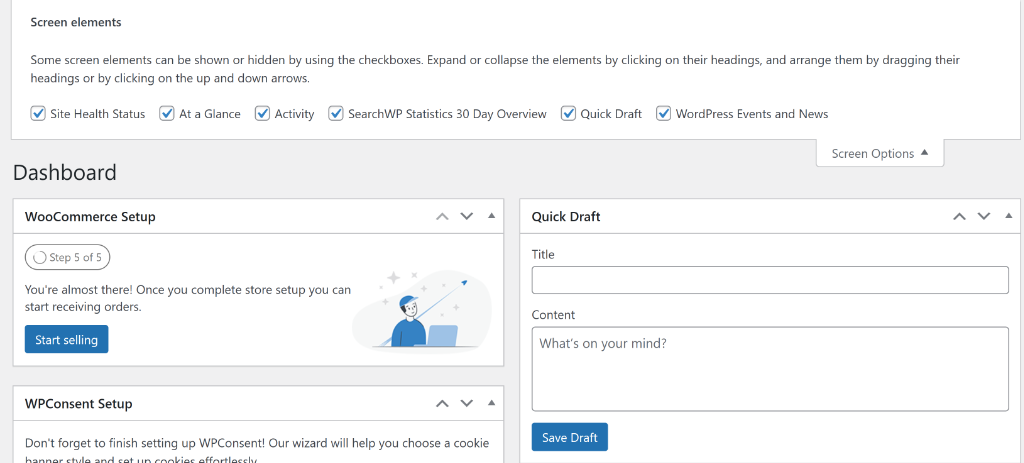Viewport: 1024px width, 463px height.
Task: Close the Screen Options tab
Action: click(880, 153)
